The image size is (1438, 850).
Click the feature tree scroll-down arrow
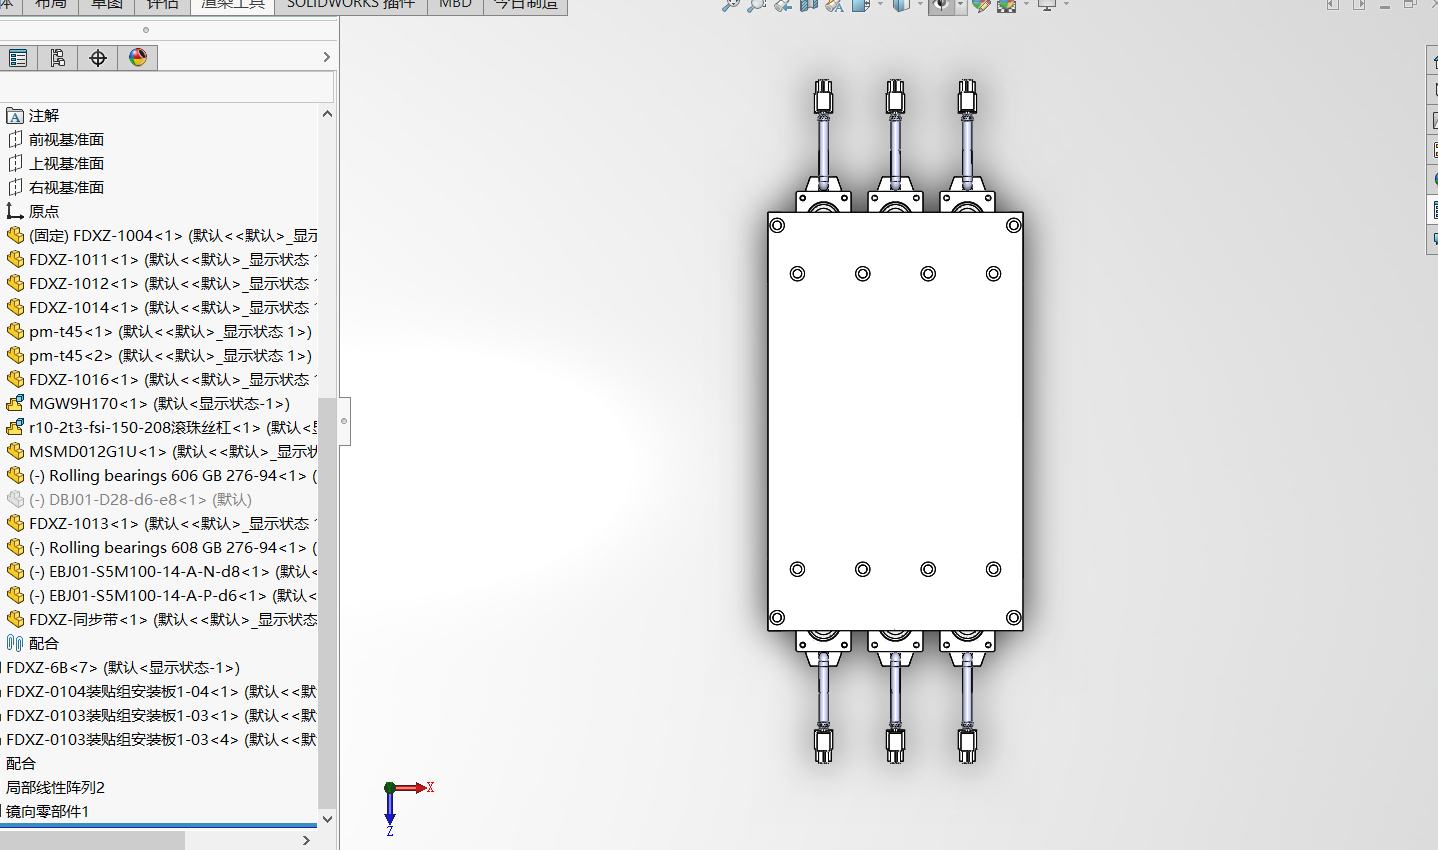(327, 819)
